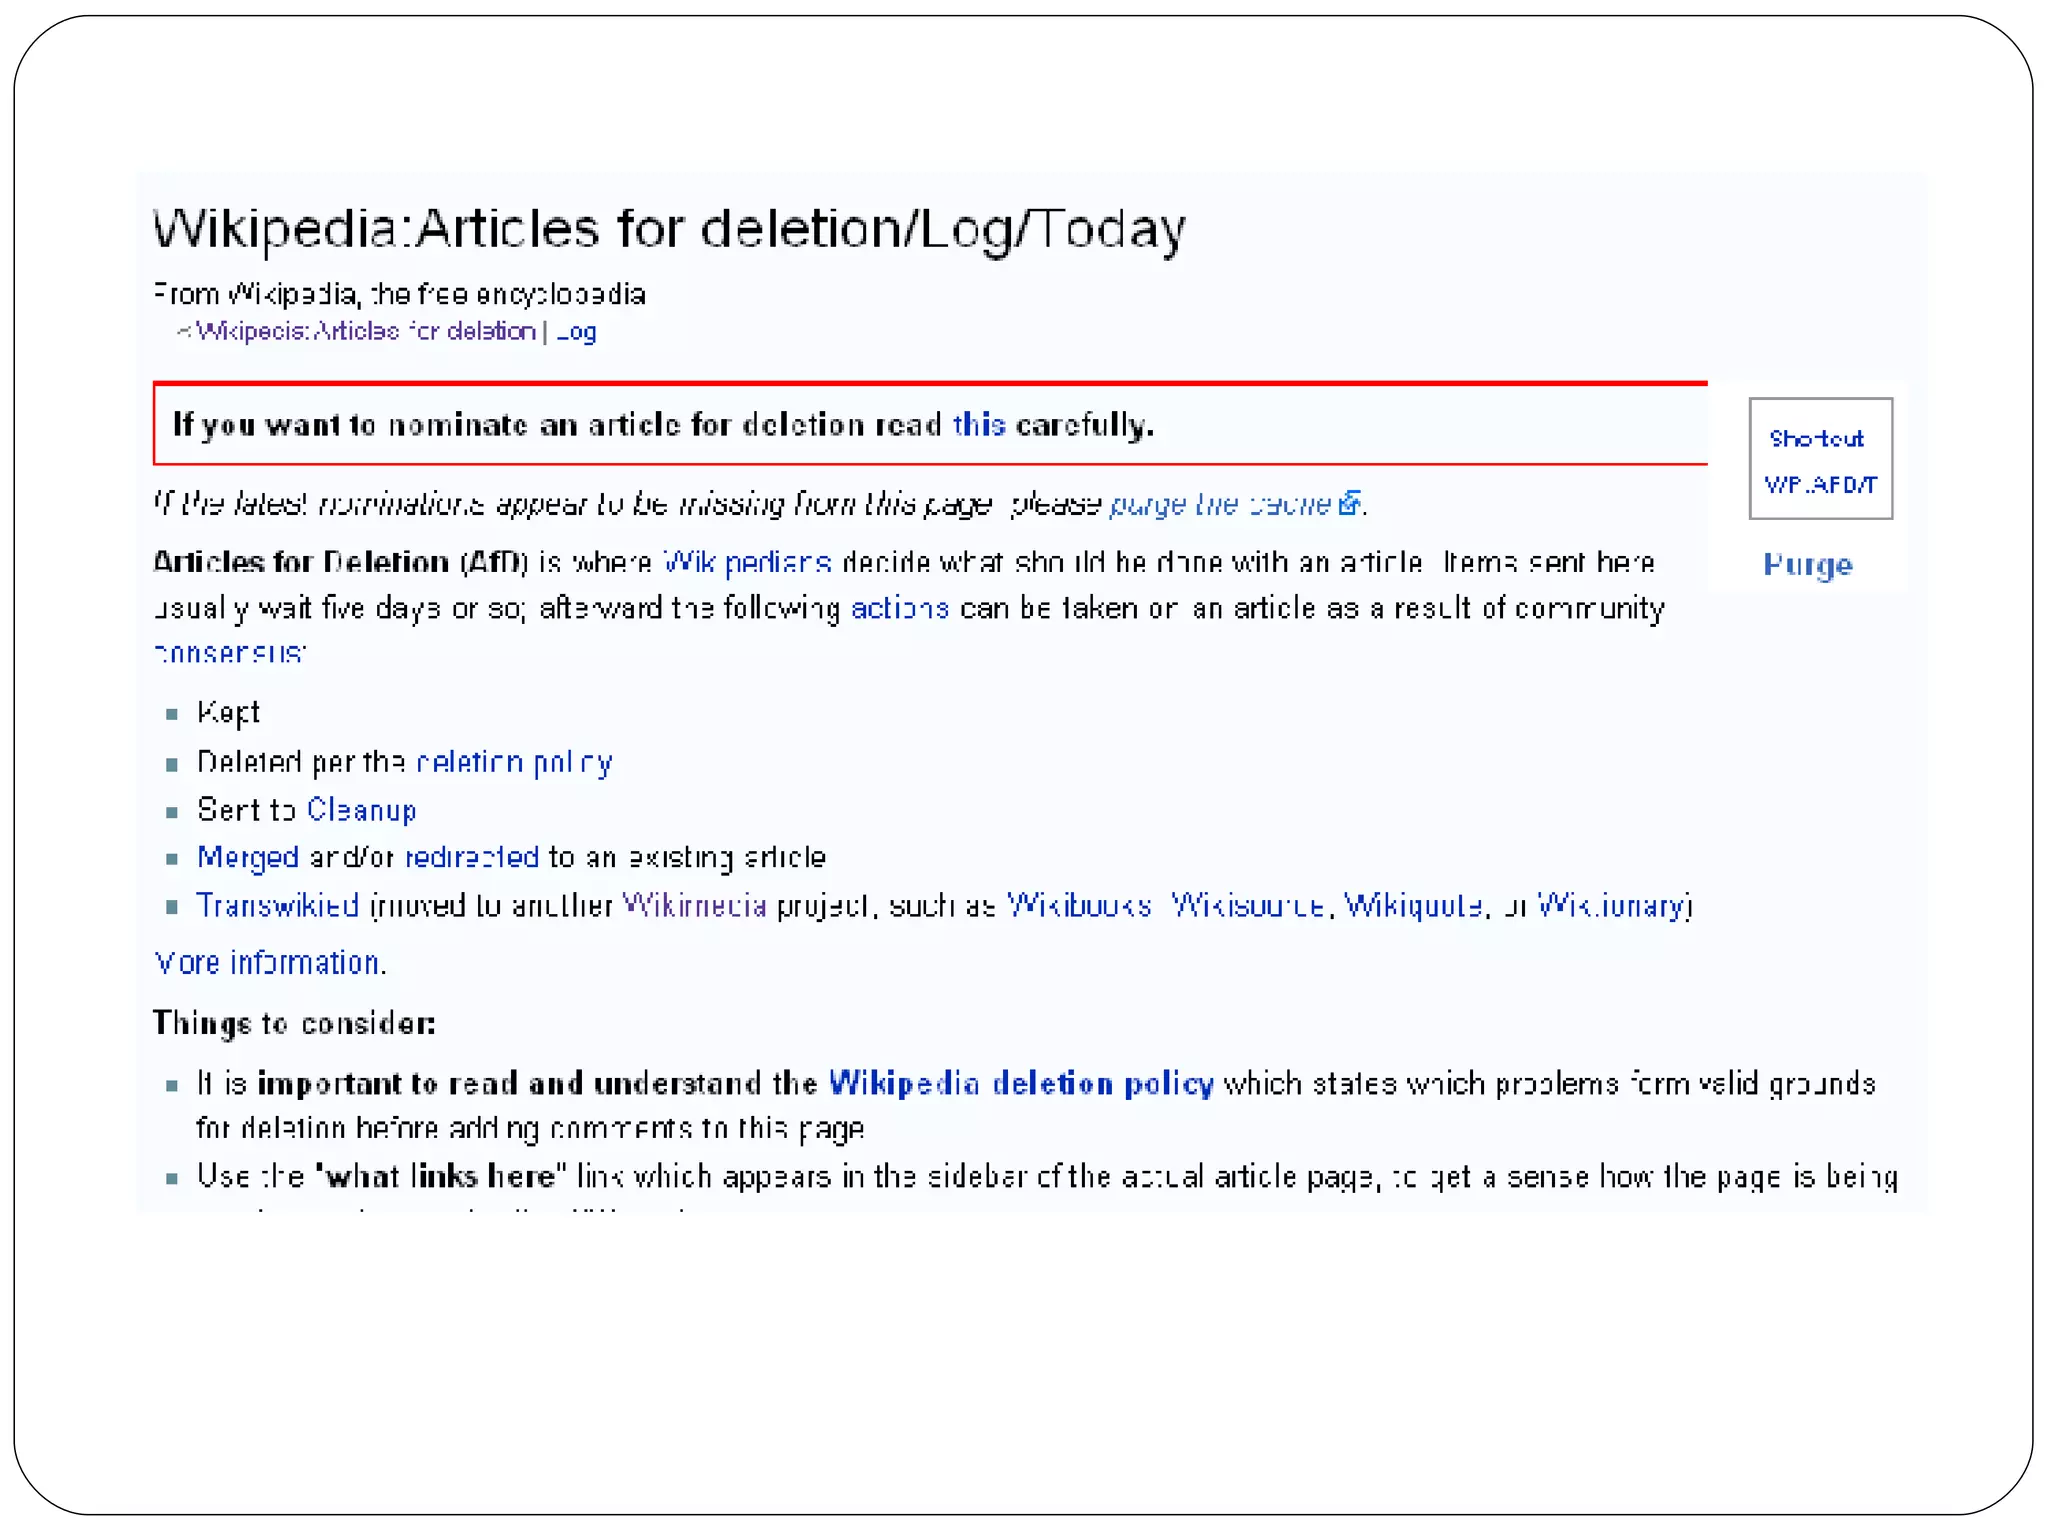Image resolution: width=2048 pixels, height=1536 pixels.
Task: Click the Merged link
Action: (247, 857)
